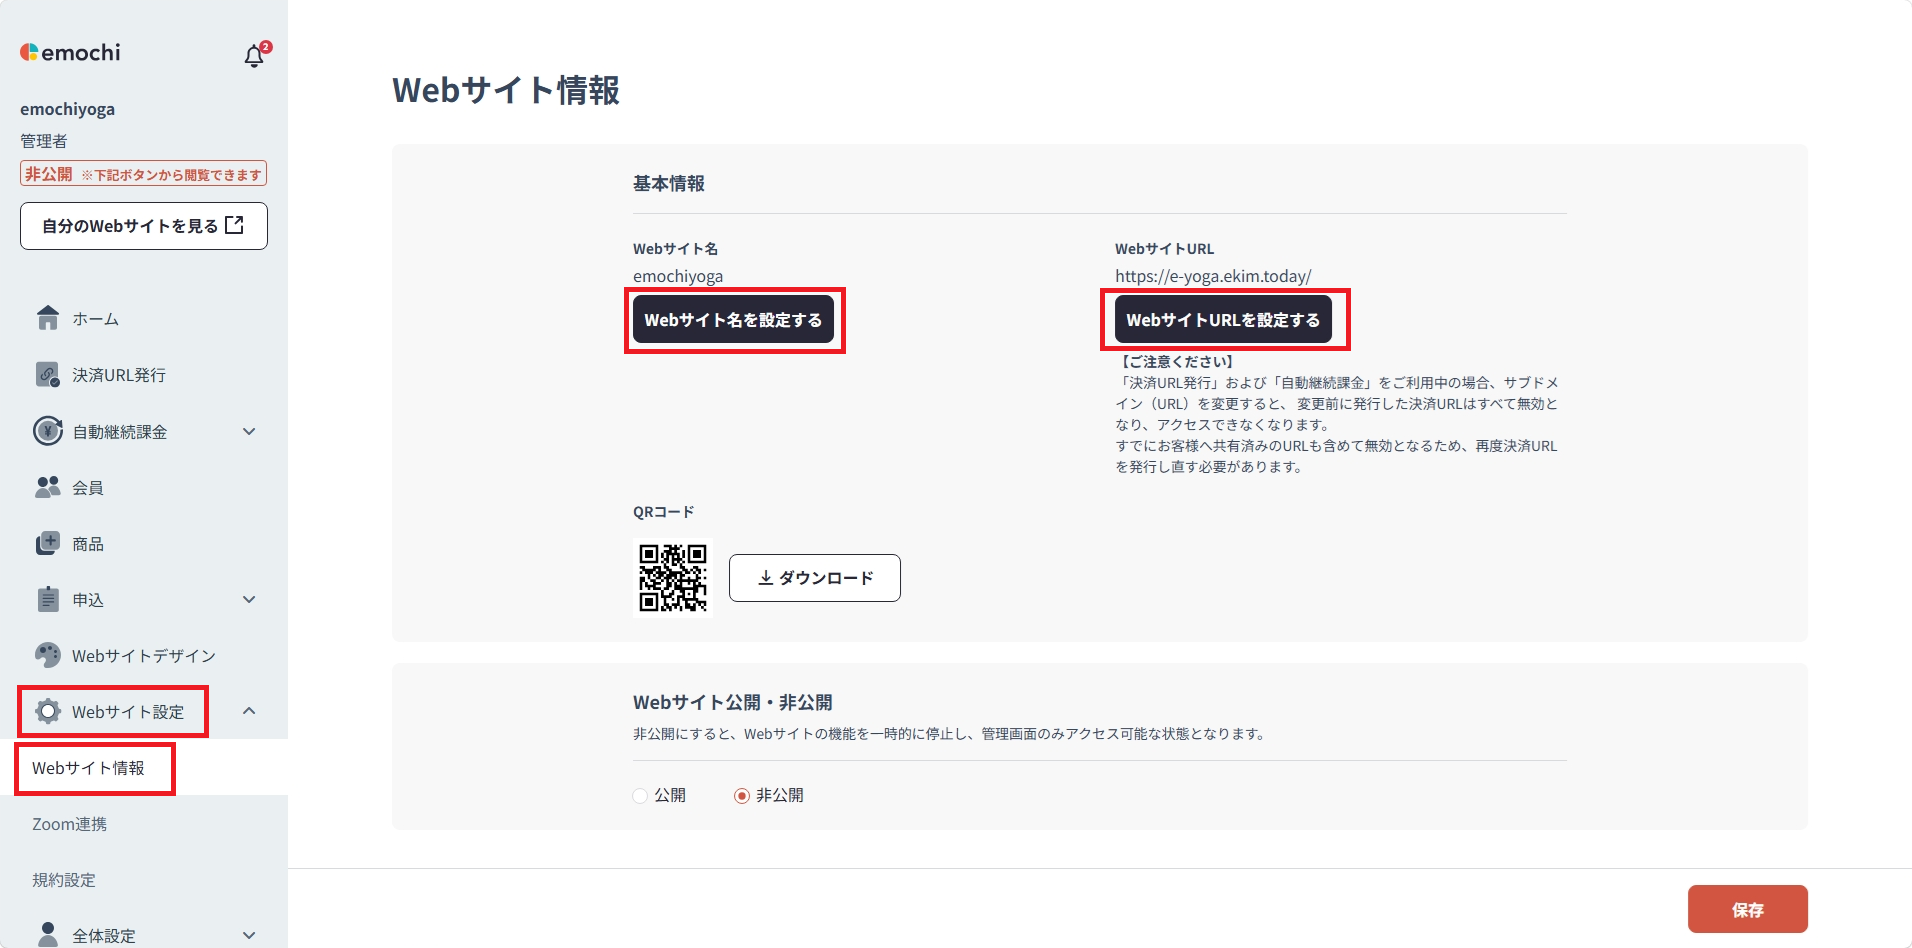Expand the 全体設定 submenu chevron
The width and height of the screenshot is (1912, 948).
coord(249,935)
